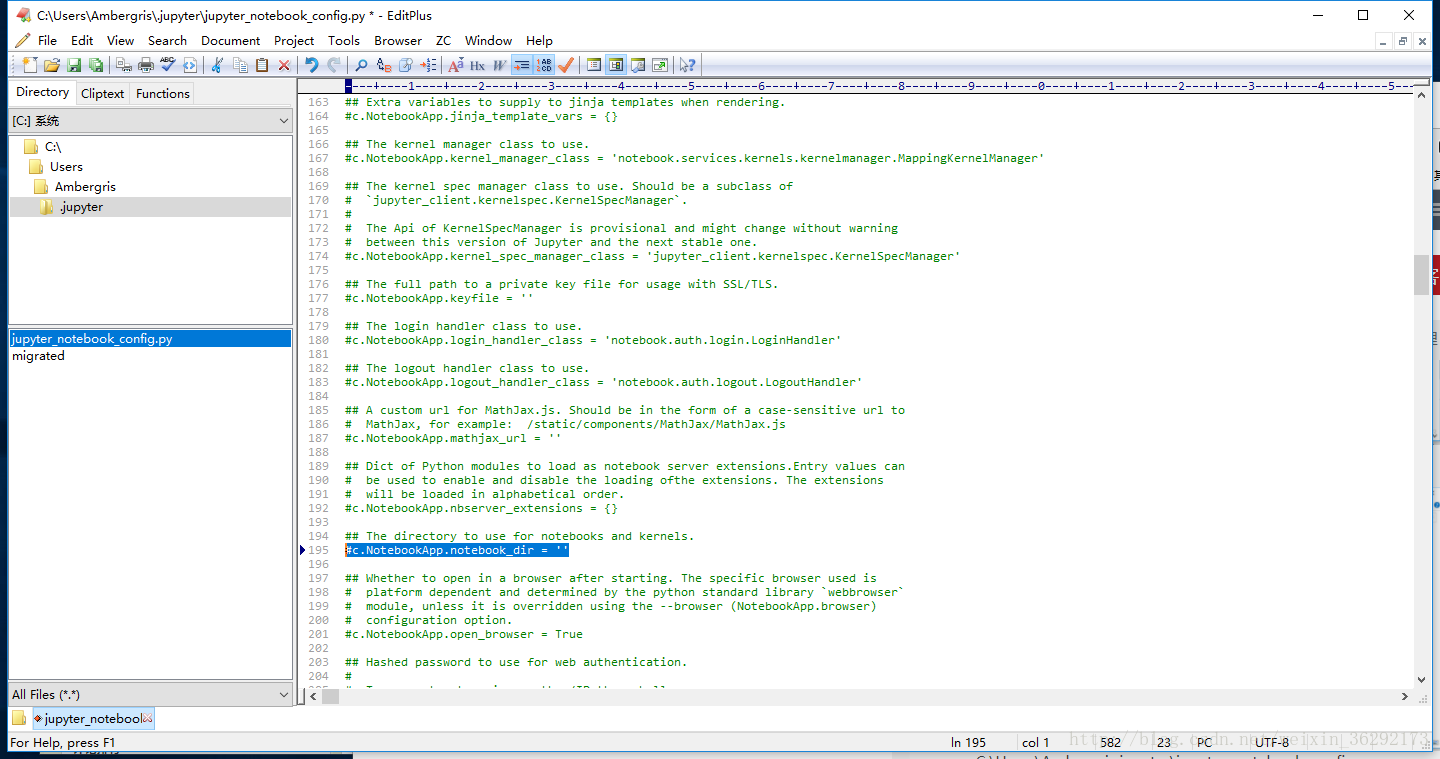Click the Copy icon in the toolbar
This screenshot has width=1440, height=759.
[240, 65]
